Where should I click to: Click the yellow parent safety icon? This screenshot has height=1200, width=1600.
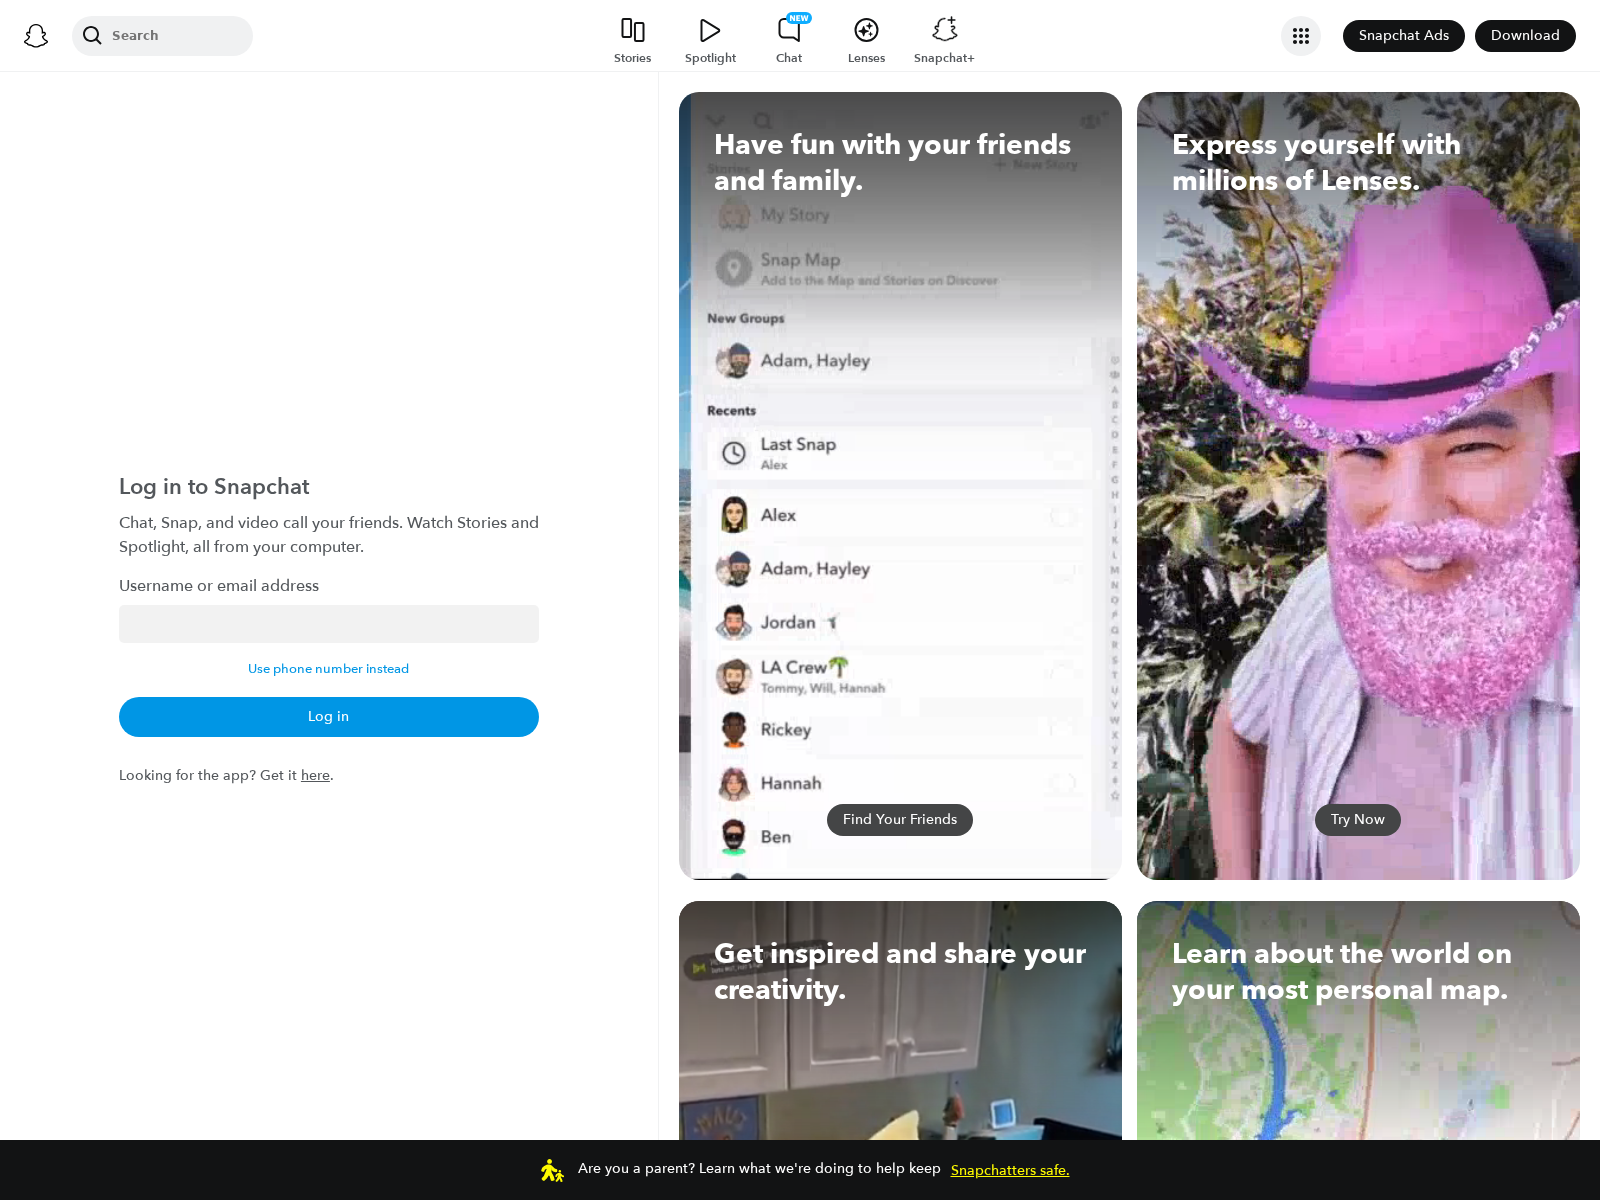(x=552, y=1170)
